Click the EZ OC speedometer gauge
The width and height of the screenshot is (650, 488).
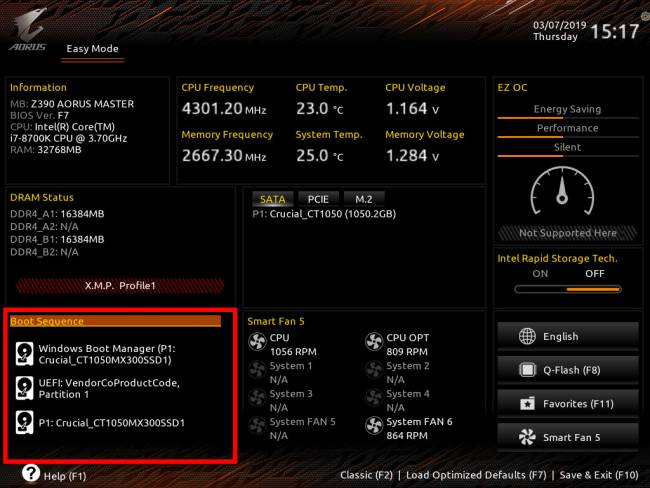coord(563,191)
